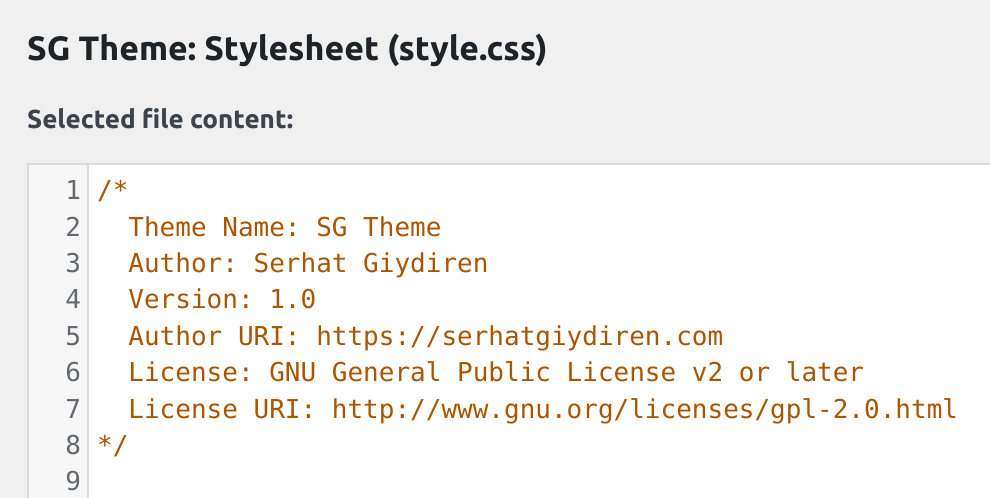Click the empty line 9 in editor
This screenshot has width=990, height=498.
(539, 482)
